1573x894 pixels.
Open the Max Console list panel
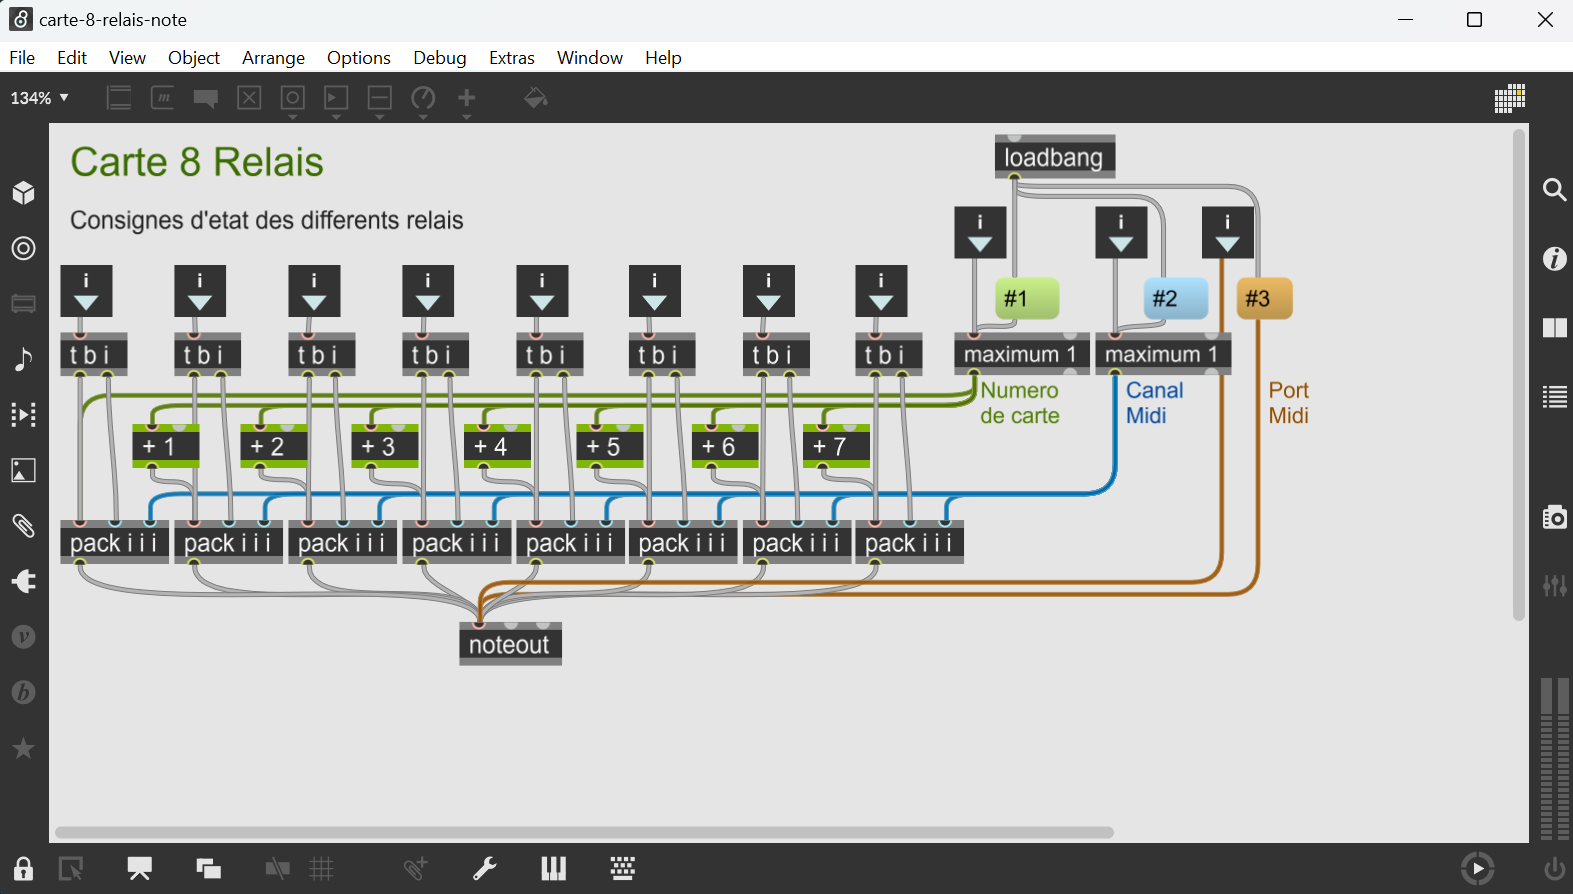point(1554,397)
